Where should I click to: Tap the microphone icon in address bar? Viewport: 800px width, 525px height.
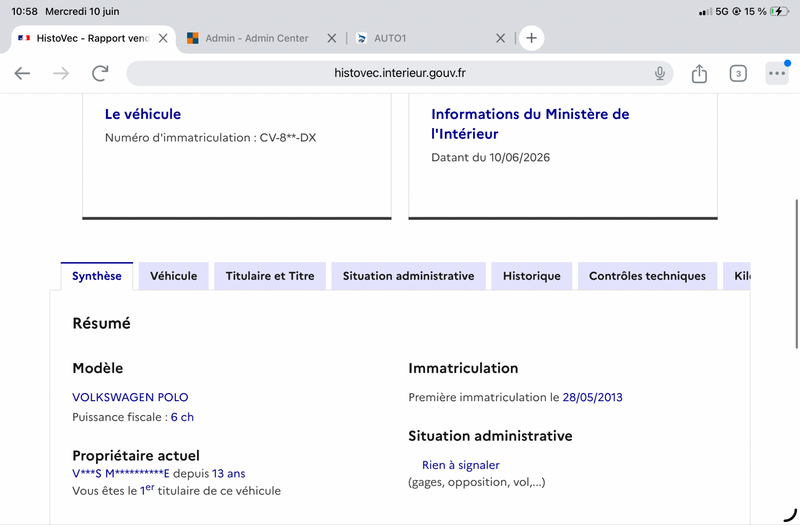pyautogui.click(x=660, y=73)
